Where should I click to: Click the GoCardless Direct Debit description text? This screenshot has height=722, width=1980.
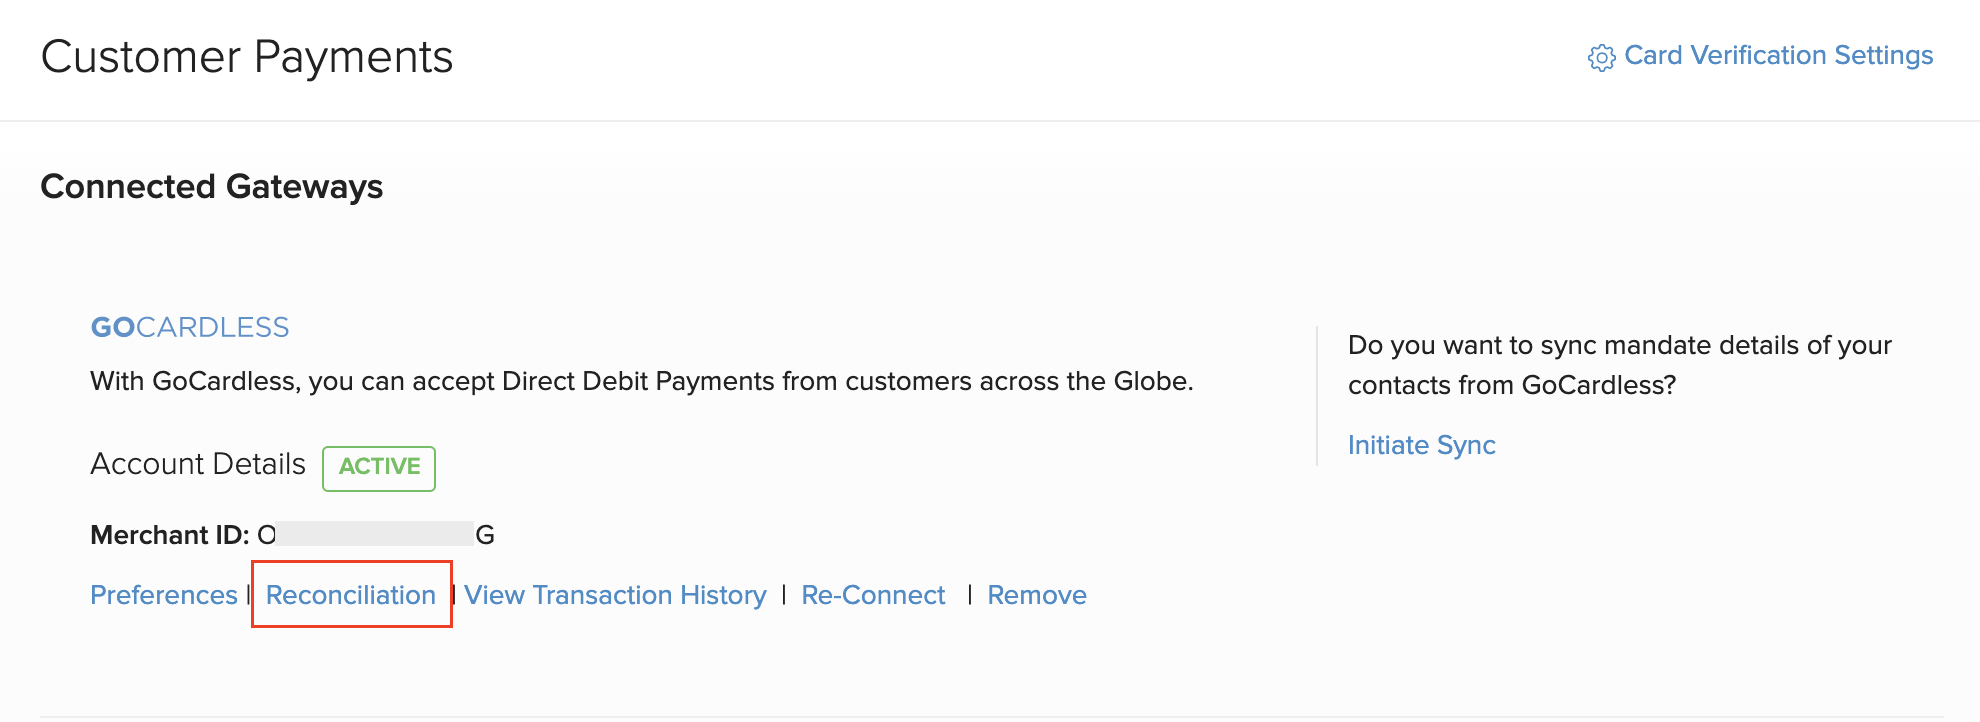click(x=641, y=381)
